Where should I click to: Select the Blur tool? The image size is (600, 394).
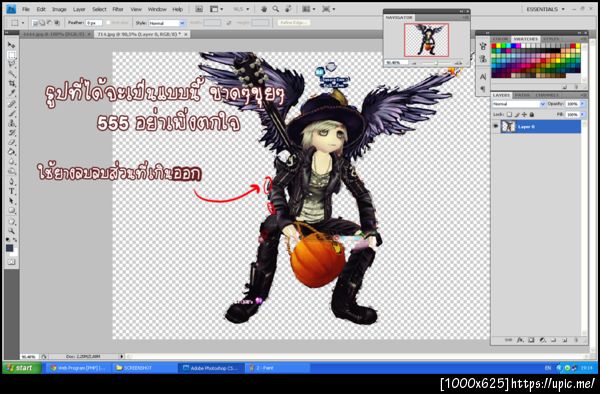[11, 161]
